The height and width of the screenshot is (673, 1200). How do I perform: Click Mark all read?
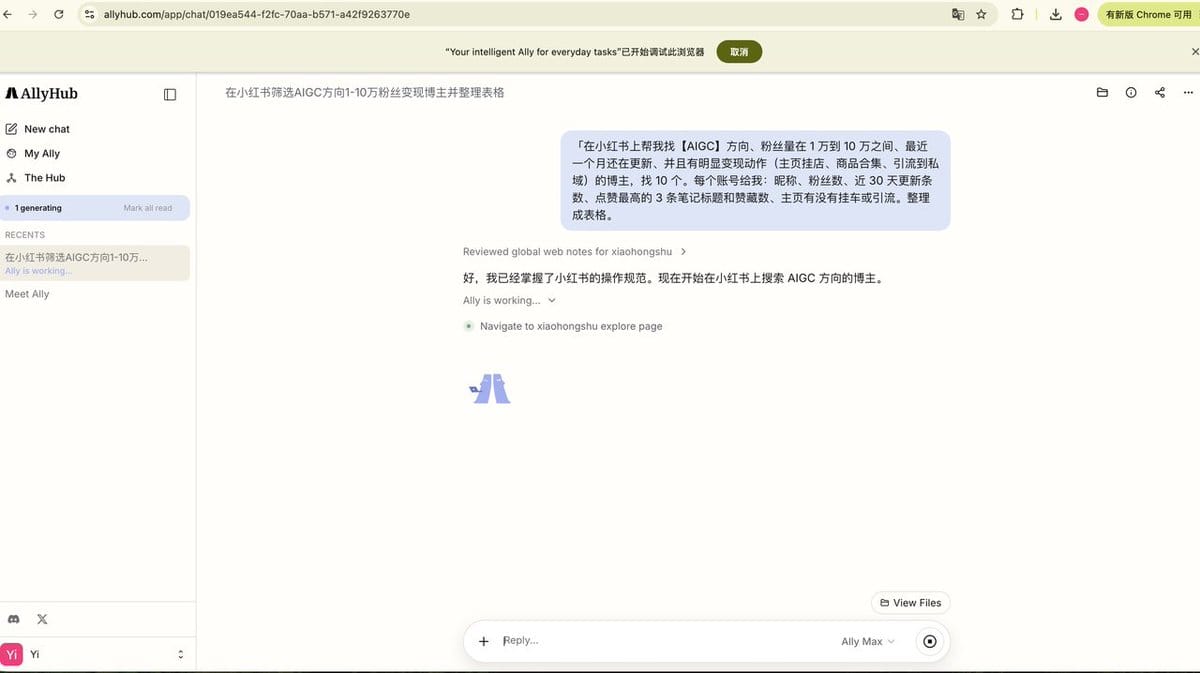coord(148,208)
